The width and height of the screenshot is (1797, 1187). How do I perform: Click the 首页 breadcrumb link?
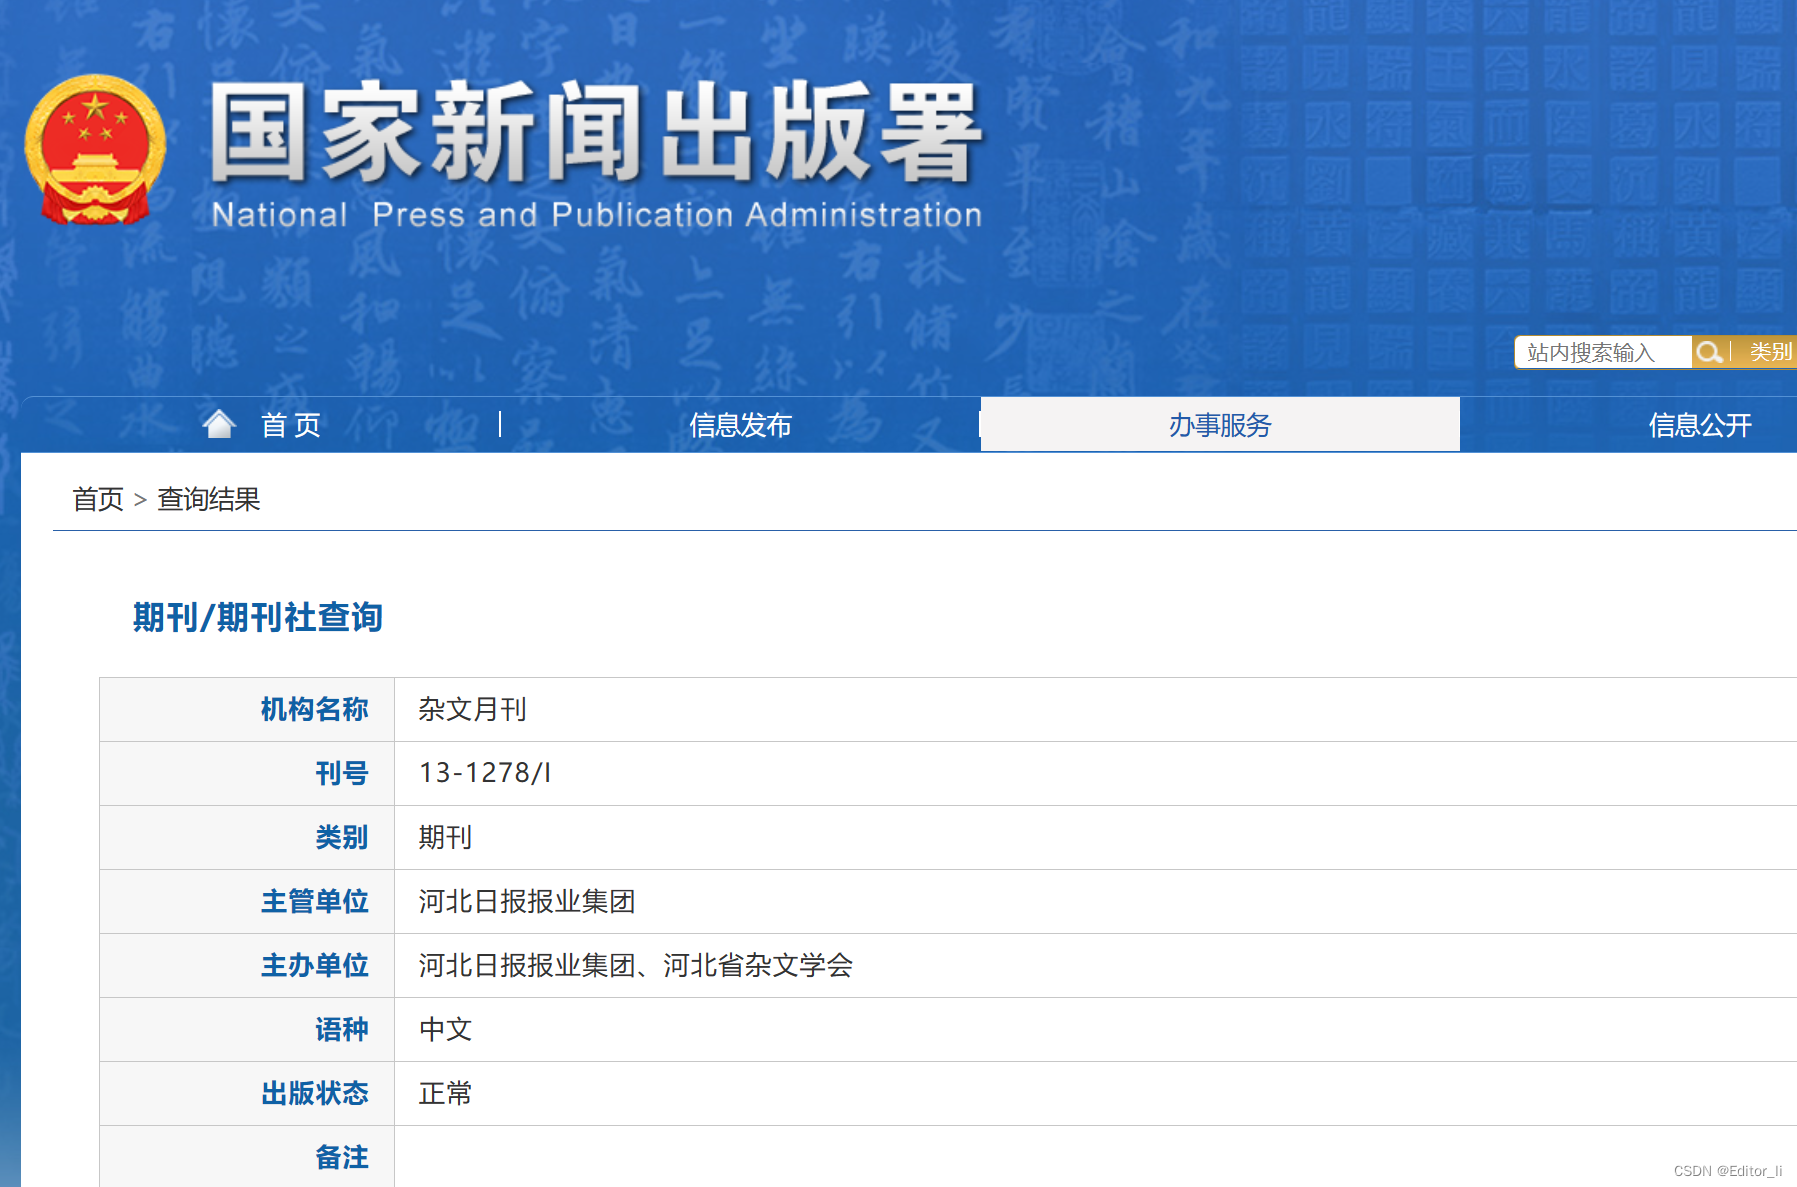[x=98, y=499]
